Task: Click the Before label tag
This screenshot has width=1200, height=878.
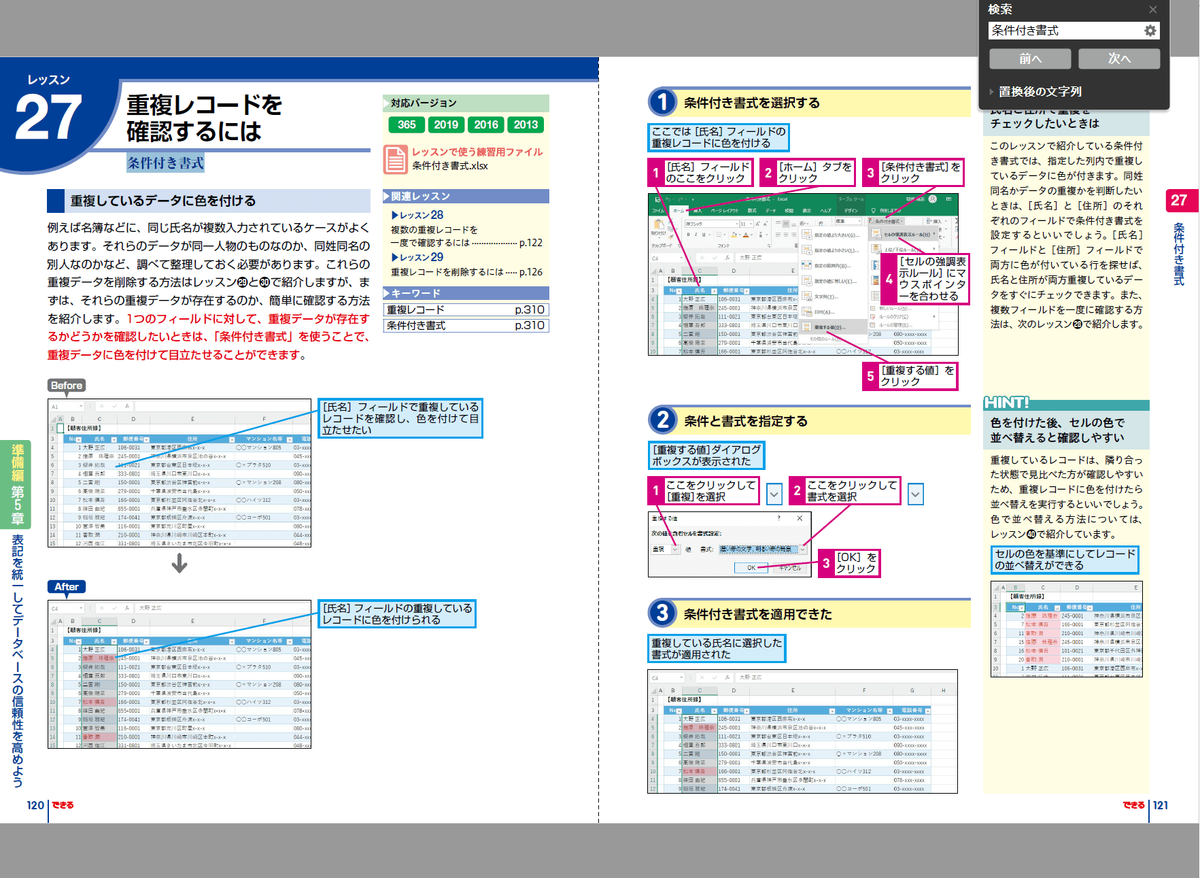Action: tap(67, 385)
